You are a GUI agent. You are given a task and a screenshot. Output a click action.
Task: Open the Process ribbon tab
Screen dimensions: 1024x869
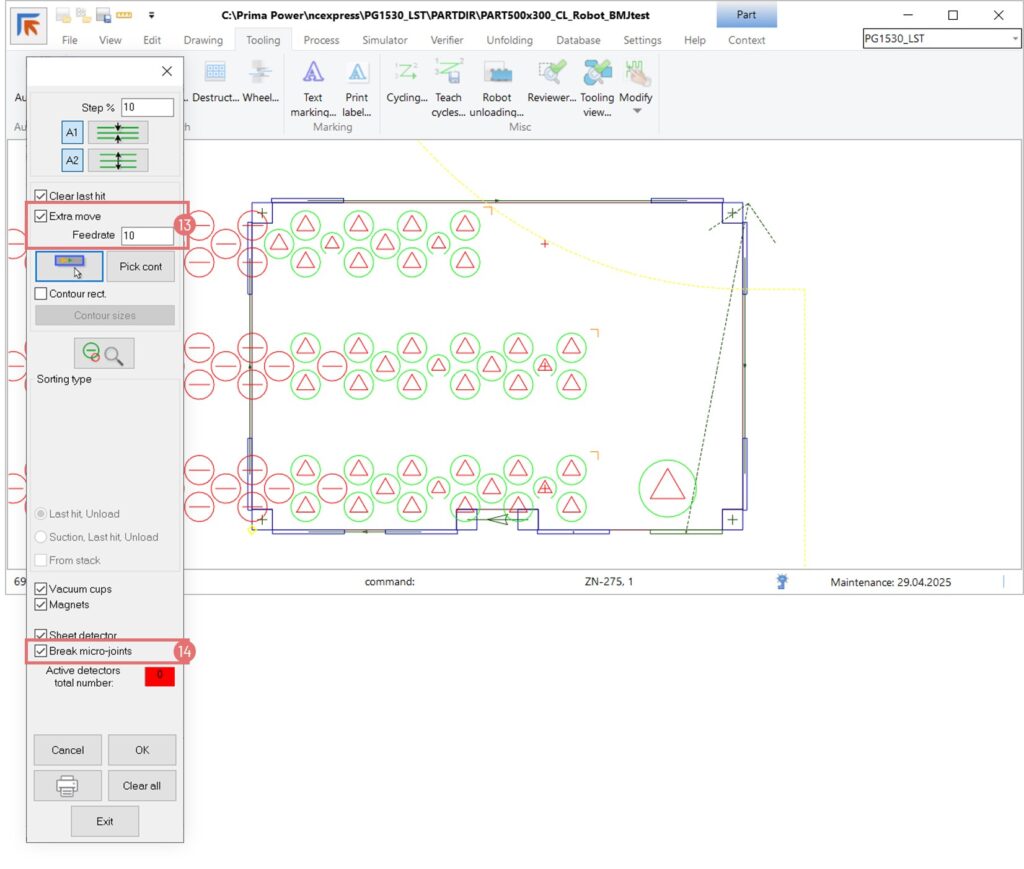click(x=321, y=40)
